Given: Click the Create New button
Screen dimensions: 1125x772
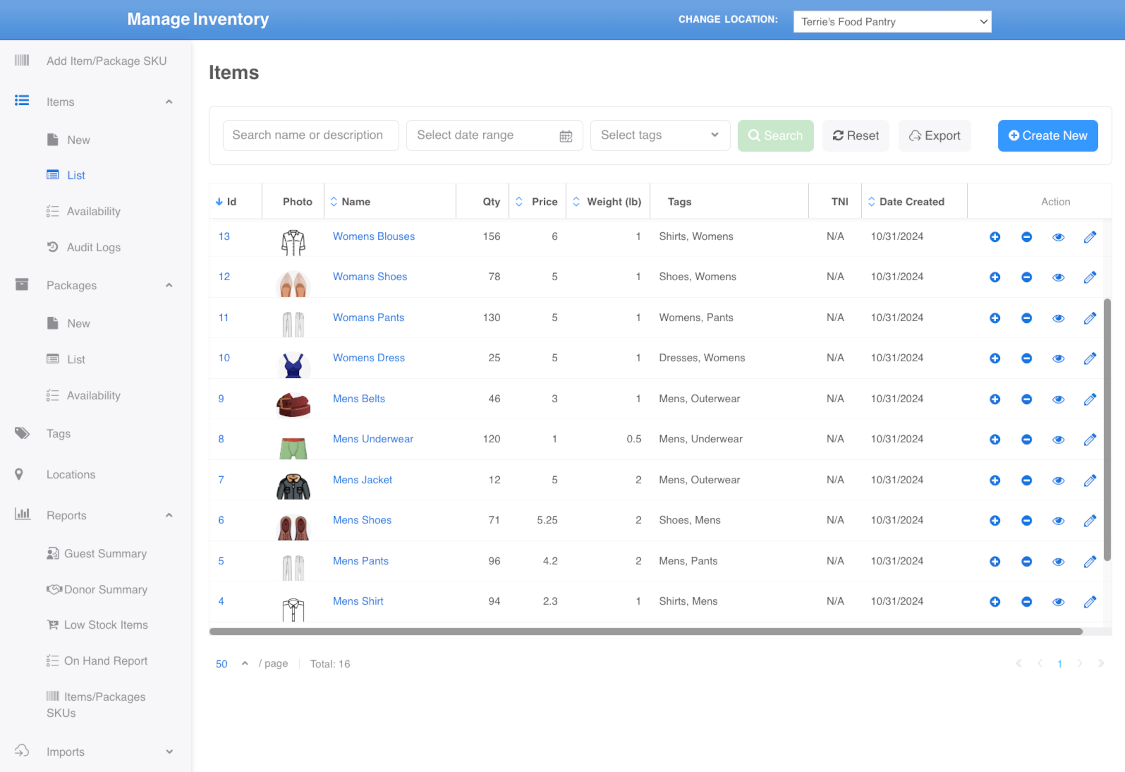Looking at the screenshot, I should tap(1047, 136).
